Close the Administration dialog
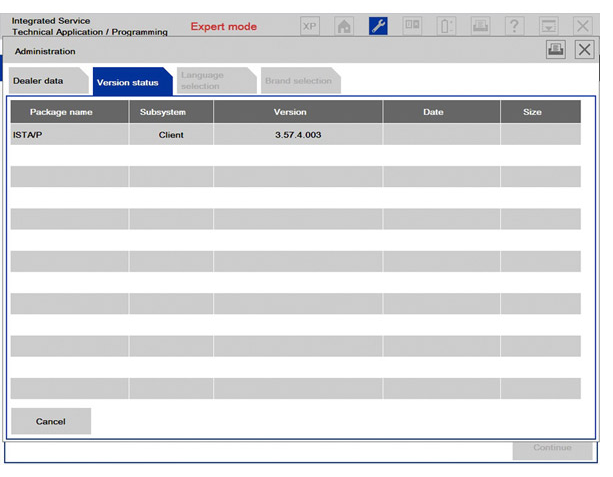Screen dimensions: 613x477 [584, 50]
